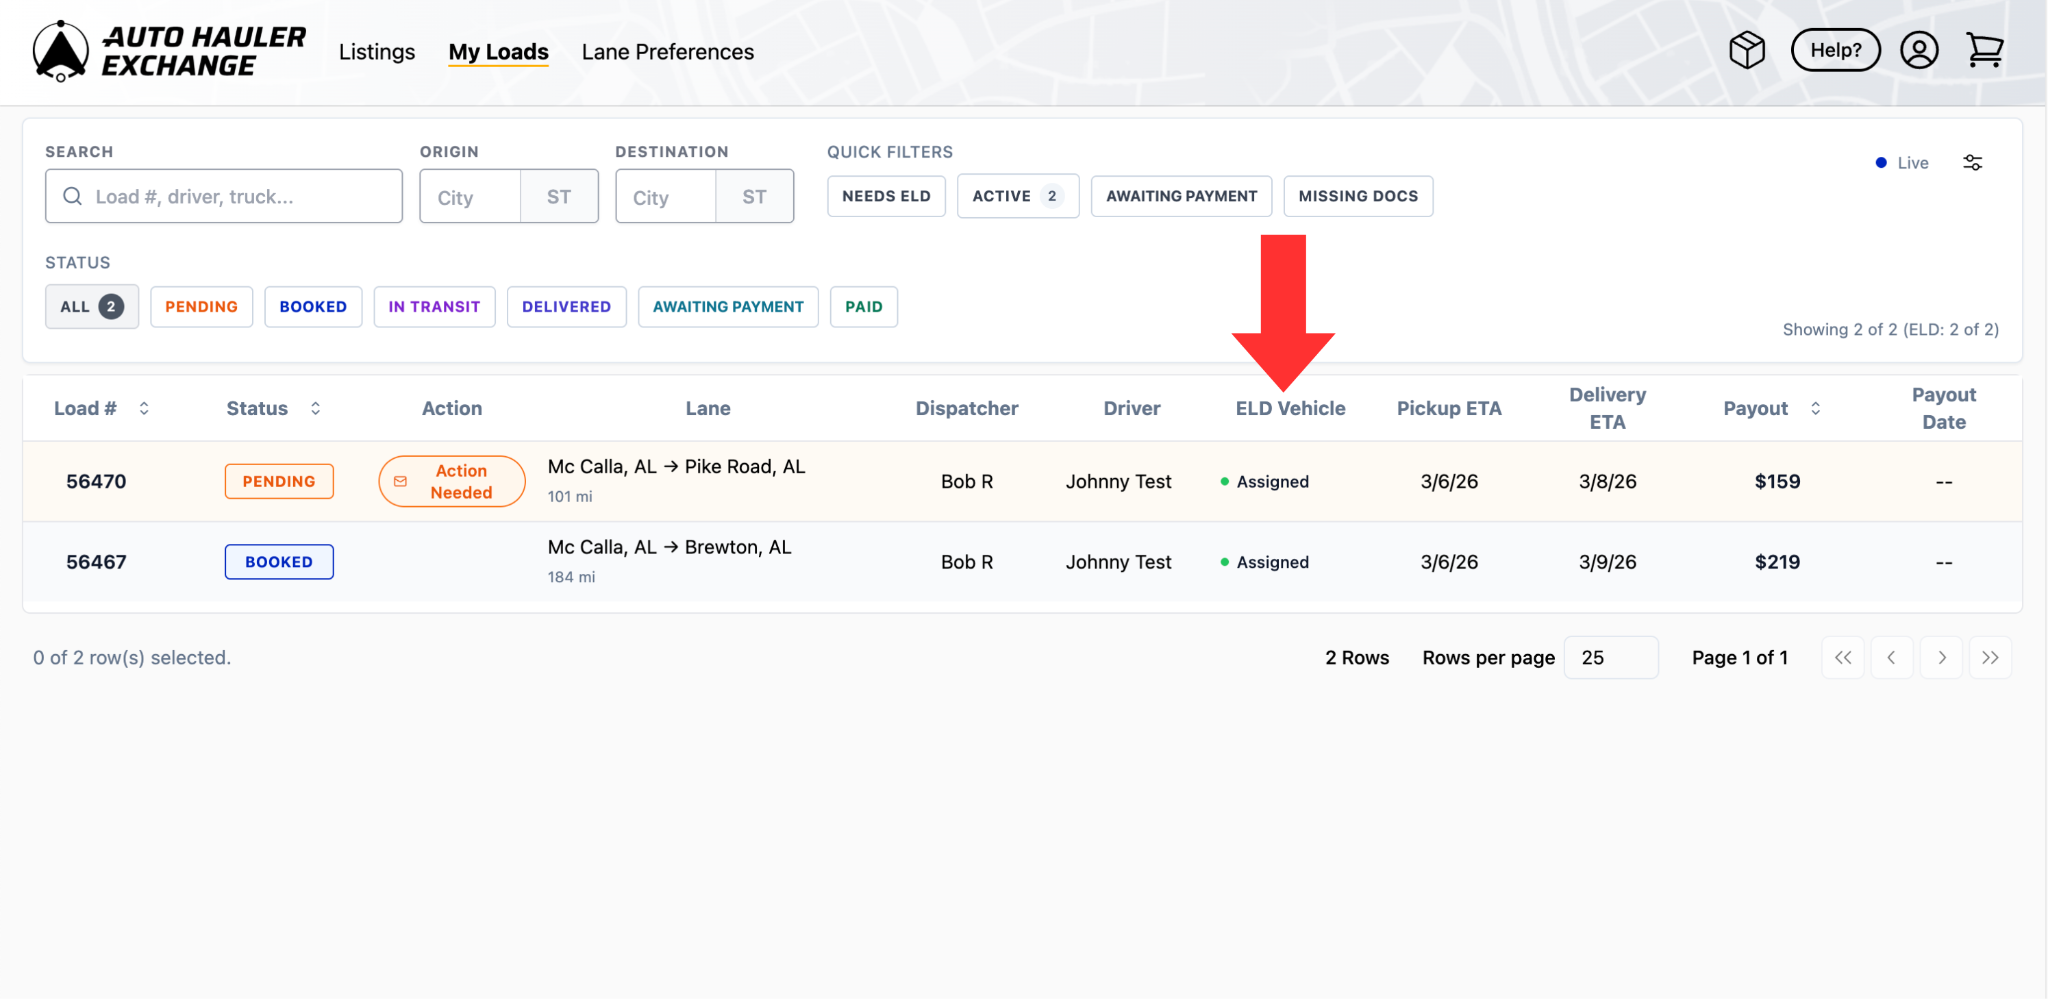Toggle the Live status indicator

(1902, 163)
